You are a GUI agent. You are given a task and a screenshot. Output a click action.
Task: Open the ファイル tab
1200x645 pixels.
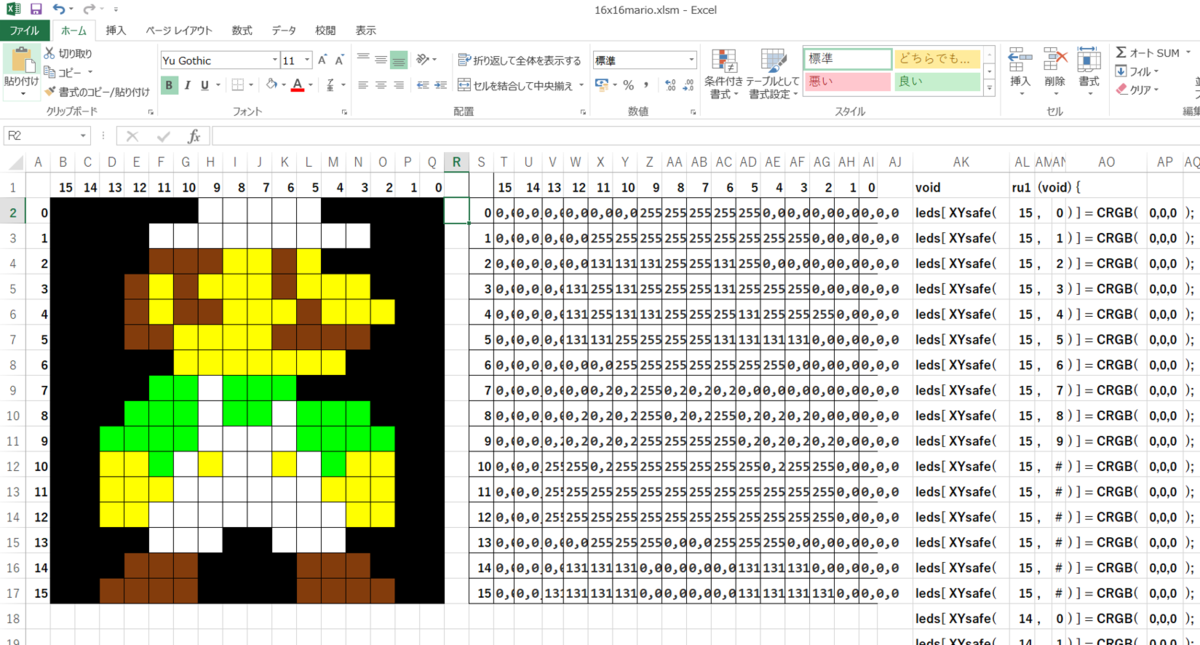[23, 30]
